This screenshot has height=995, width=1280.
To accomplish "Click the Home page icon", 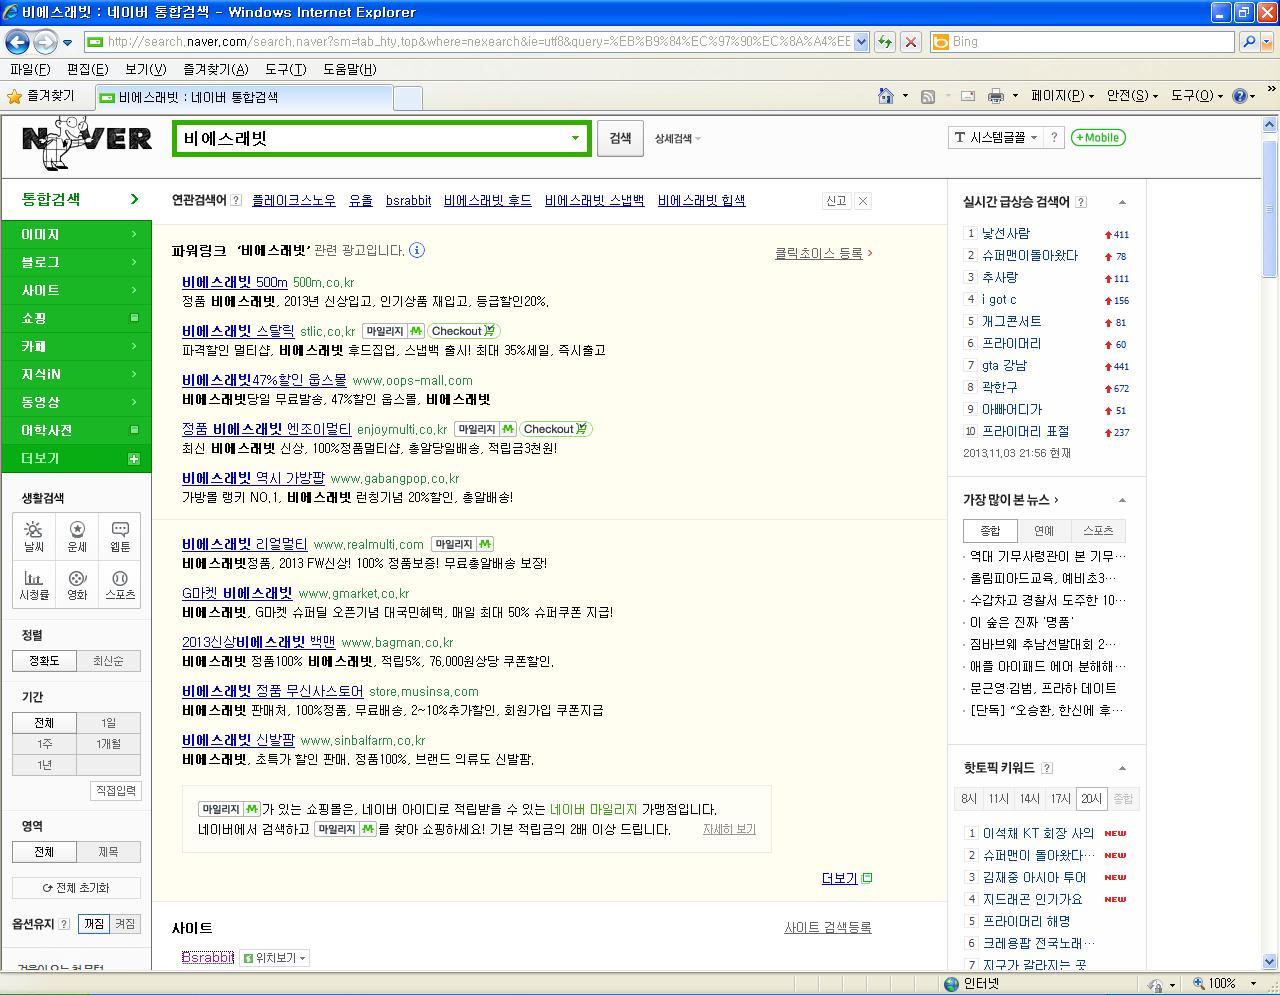I will (x=885, y=96).
